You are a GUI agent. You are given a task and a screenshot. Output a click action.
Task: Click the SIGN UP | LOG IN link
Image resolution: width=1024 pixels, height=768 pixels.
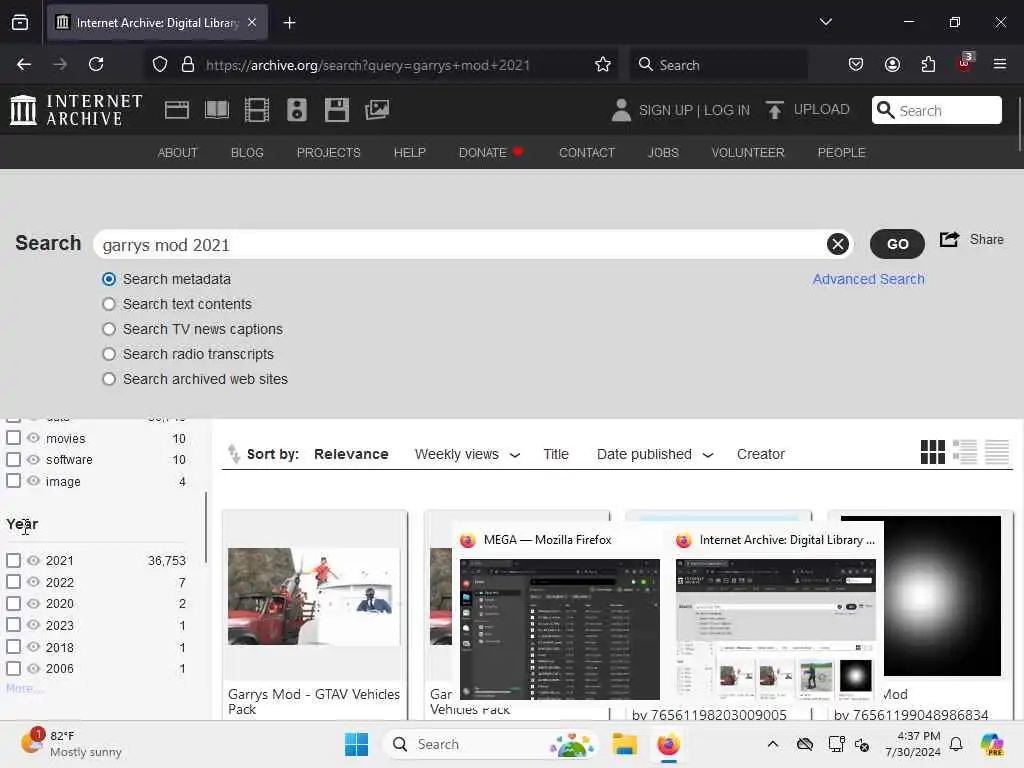tap(694, 110)
